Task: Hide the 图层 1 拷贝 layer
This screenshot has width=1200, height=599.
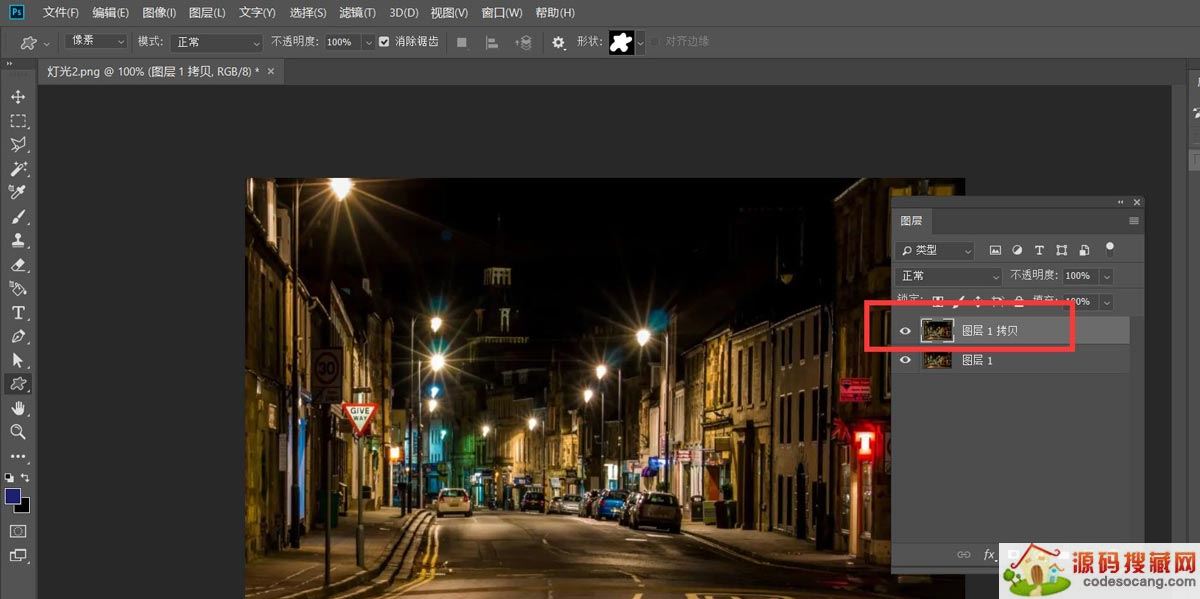Action: [x=906, y=331]
